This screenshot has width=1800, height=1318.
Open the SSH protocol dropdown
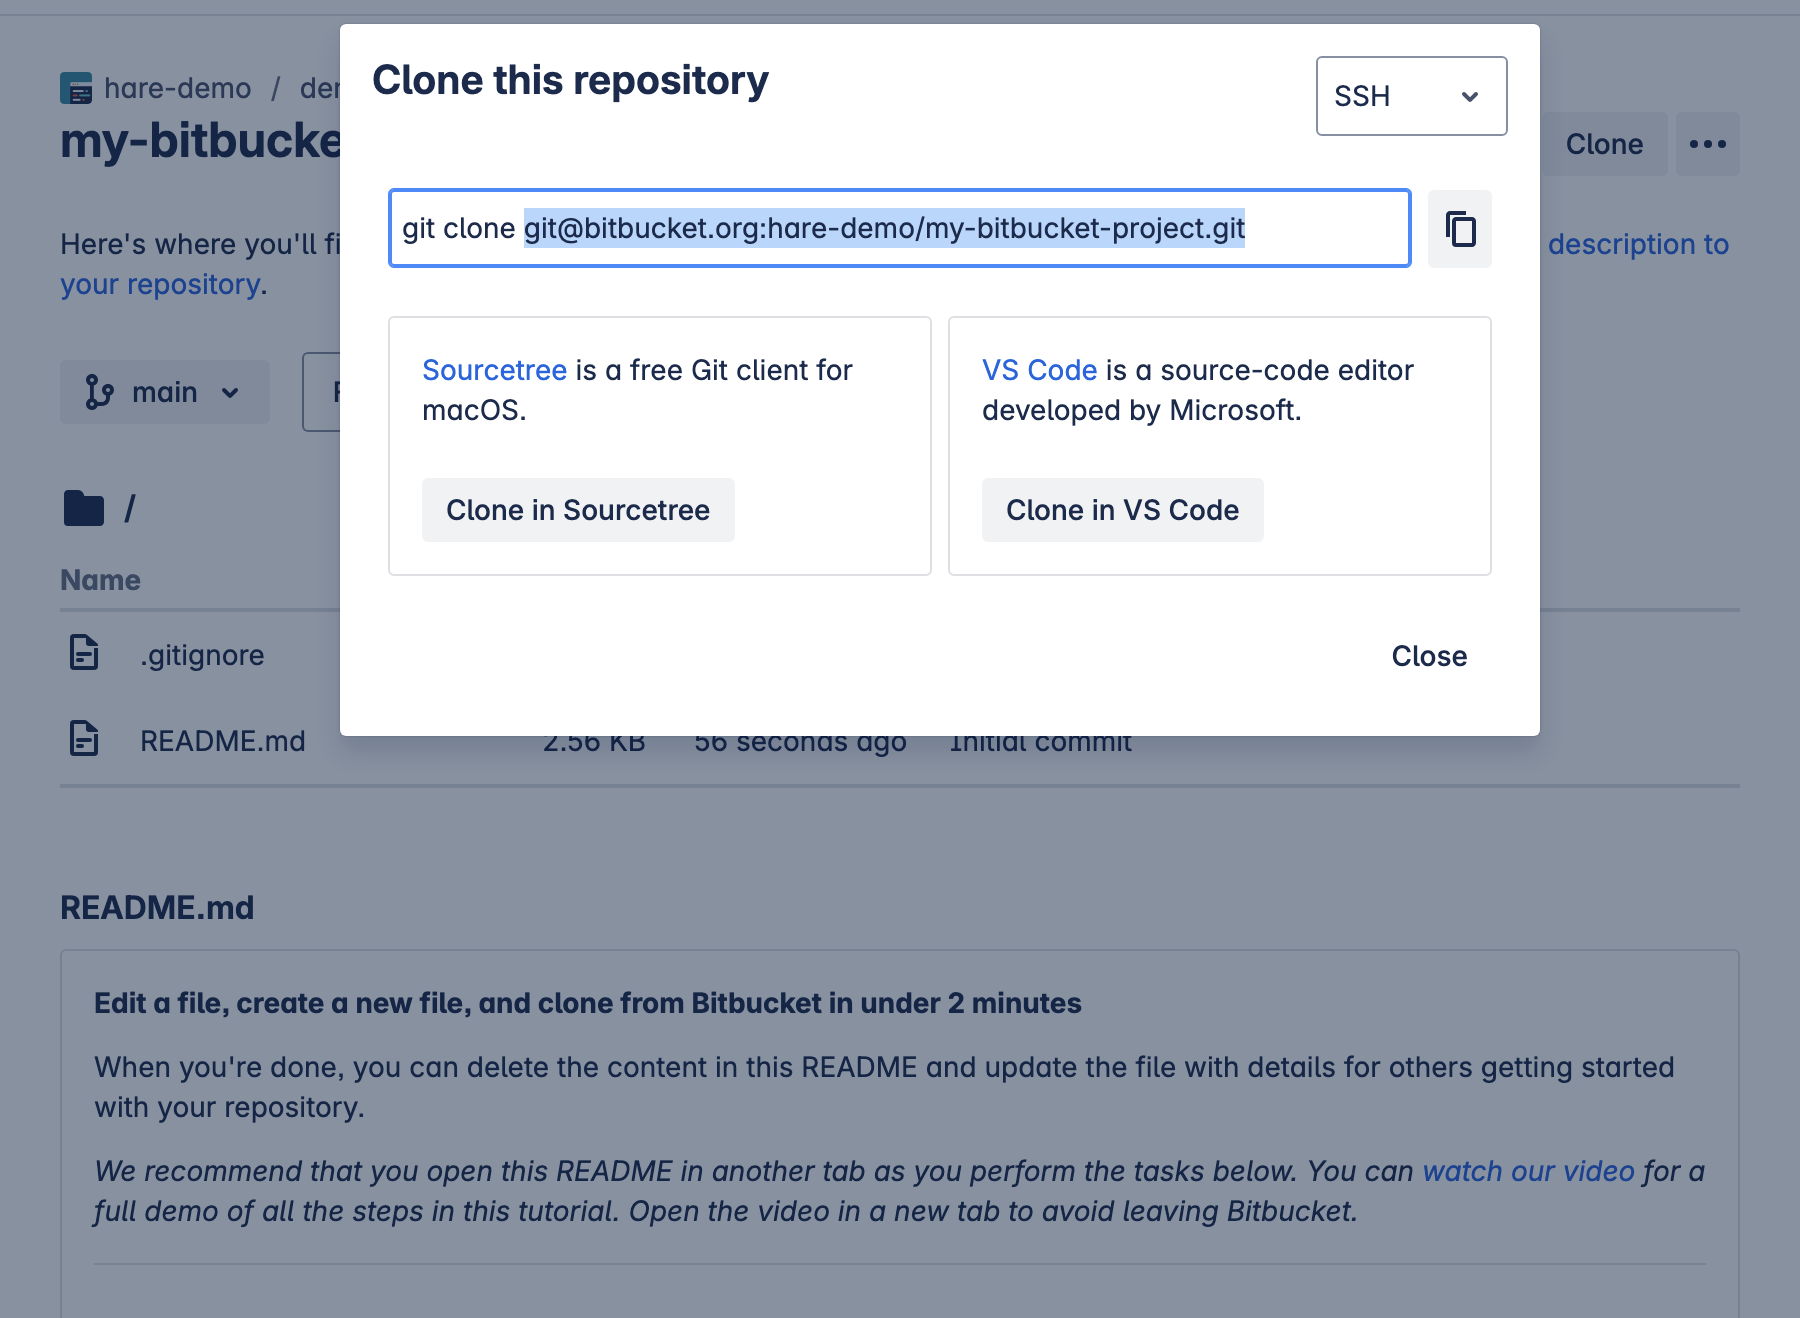pyautogui.click(x=1411, y=96)
